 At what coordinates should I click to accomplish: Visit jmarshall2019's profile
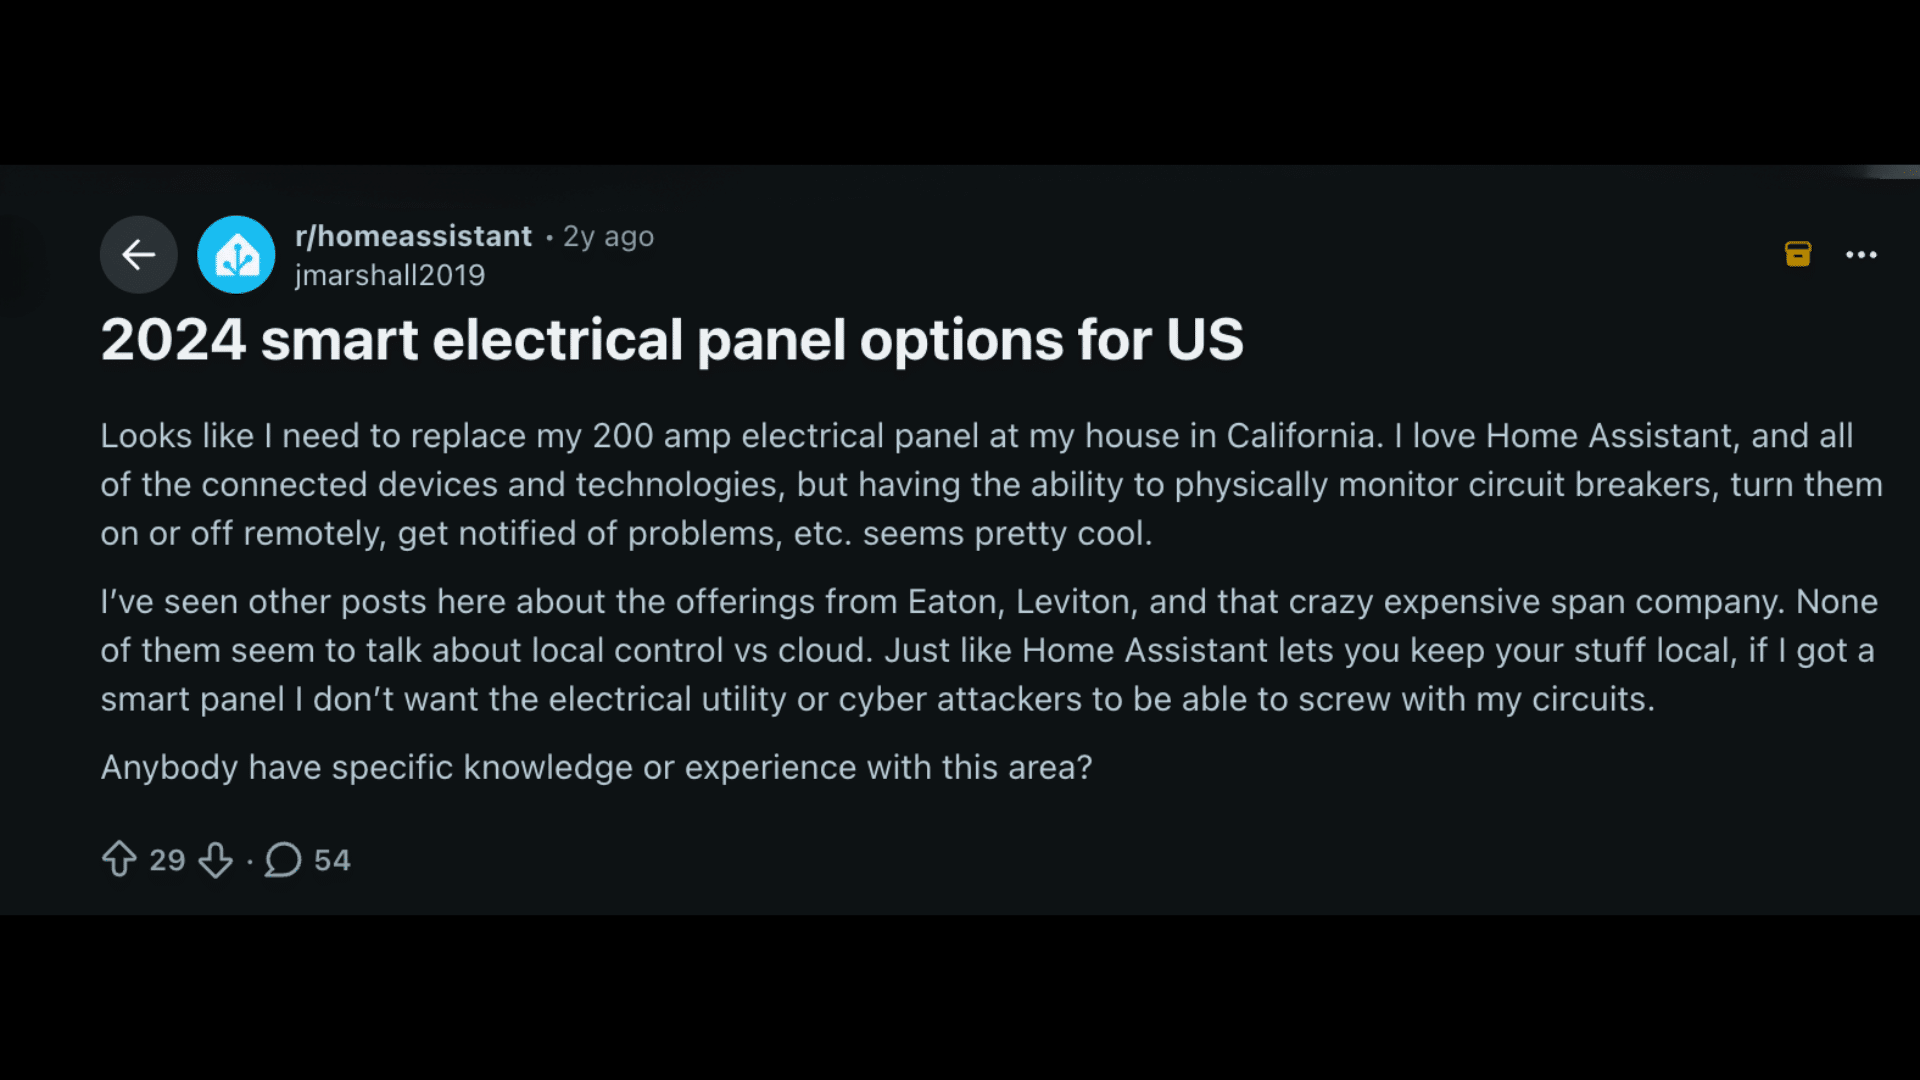[390, 274]
